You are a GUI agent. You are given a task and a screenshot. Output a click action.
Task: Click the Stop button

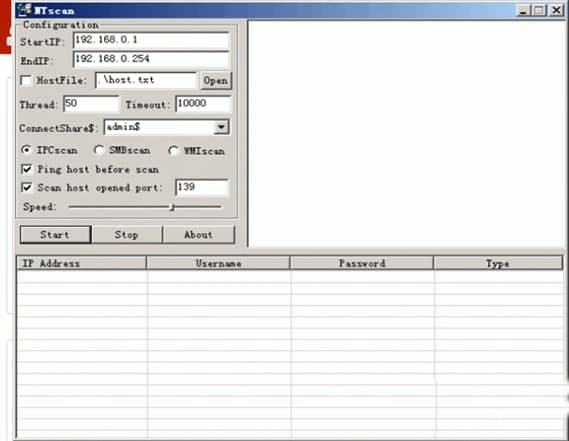click(127, 235)
